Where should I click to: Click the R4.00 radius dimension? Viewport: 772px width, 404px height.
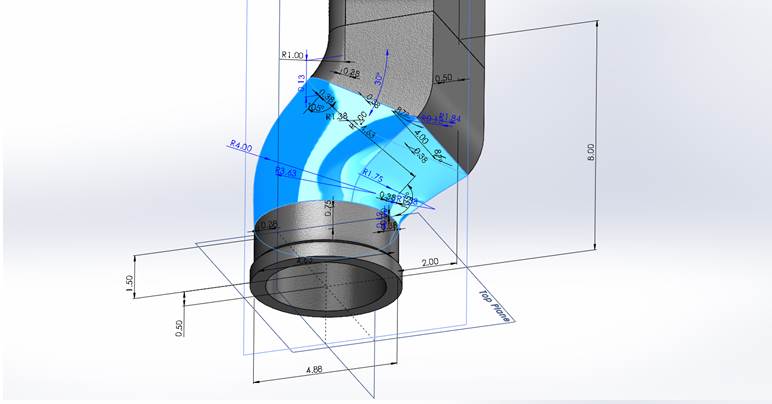[x=241, y=146]
